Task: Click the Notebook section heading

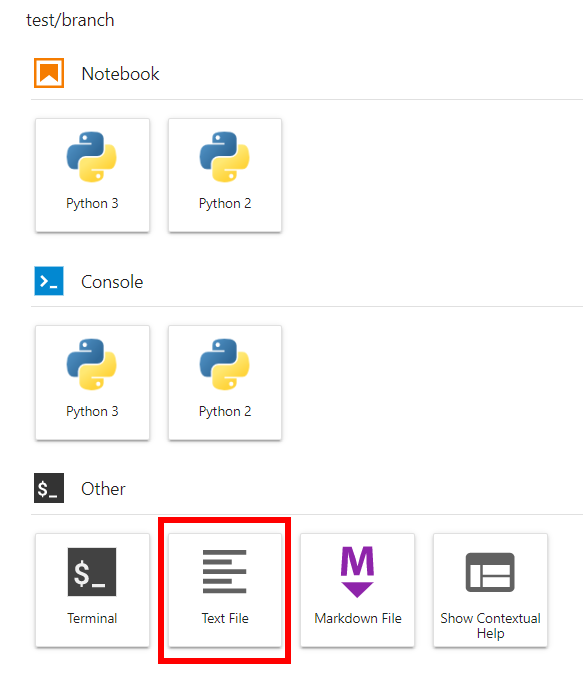Action: click(x=120, y=74)
